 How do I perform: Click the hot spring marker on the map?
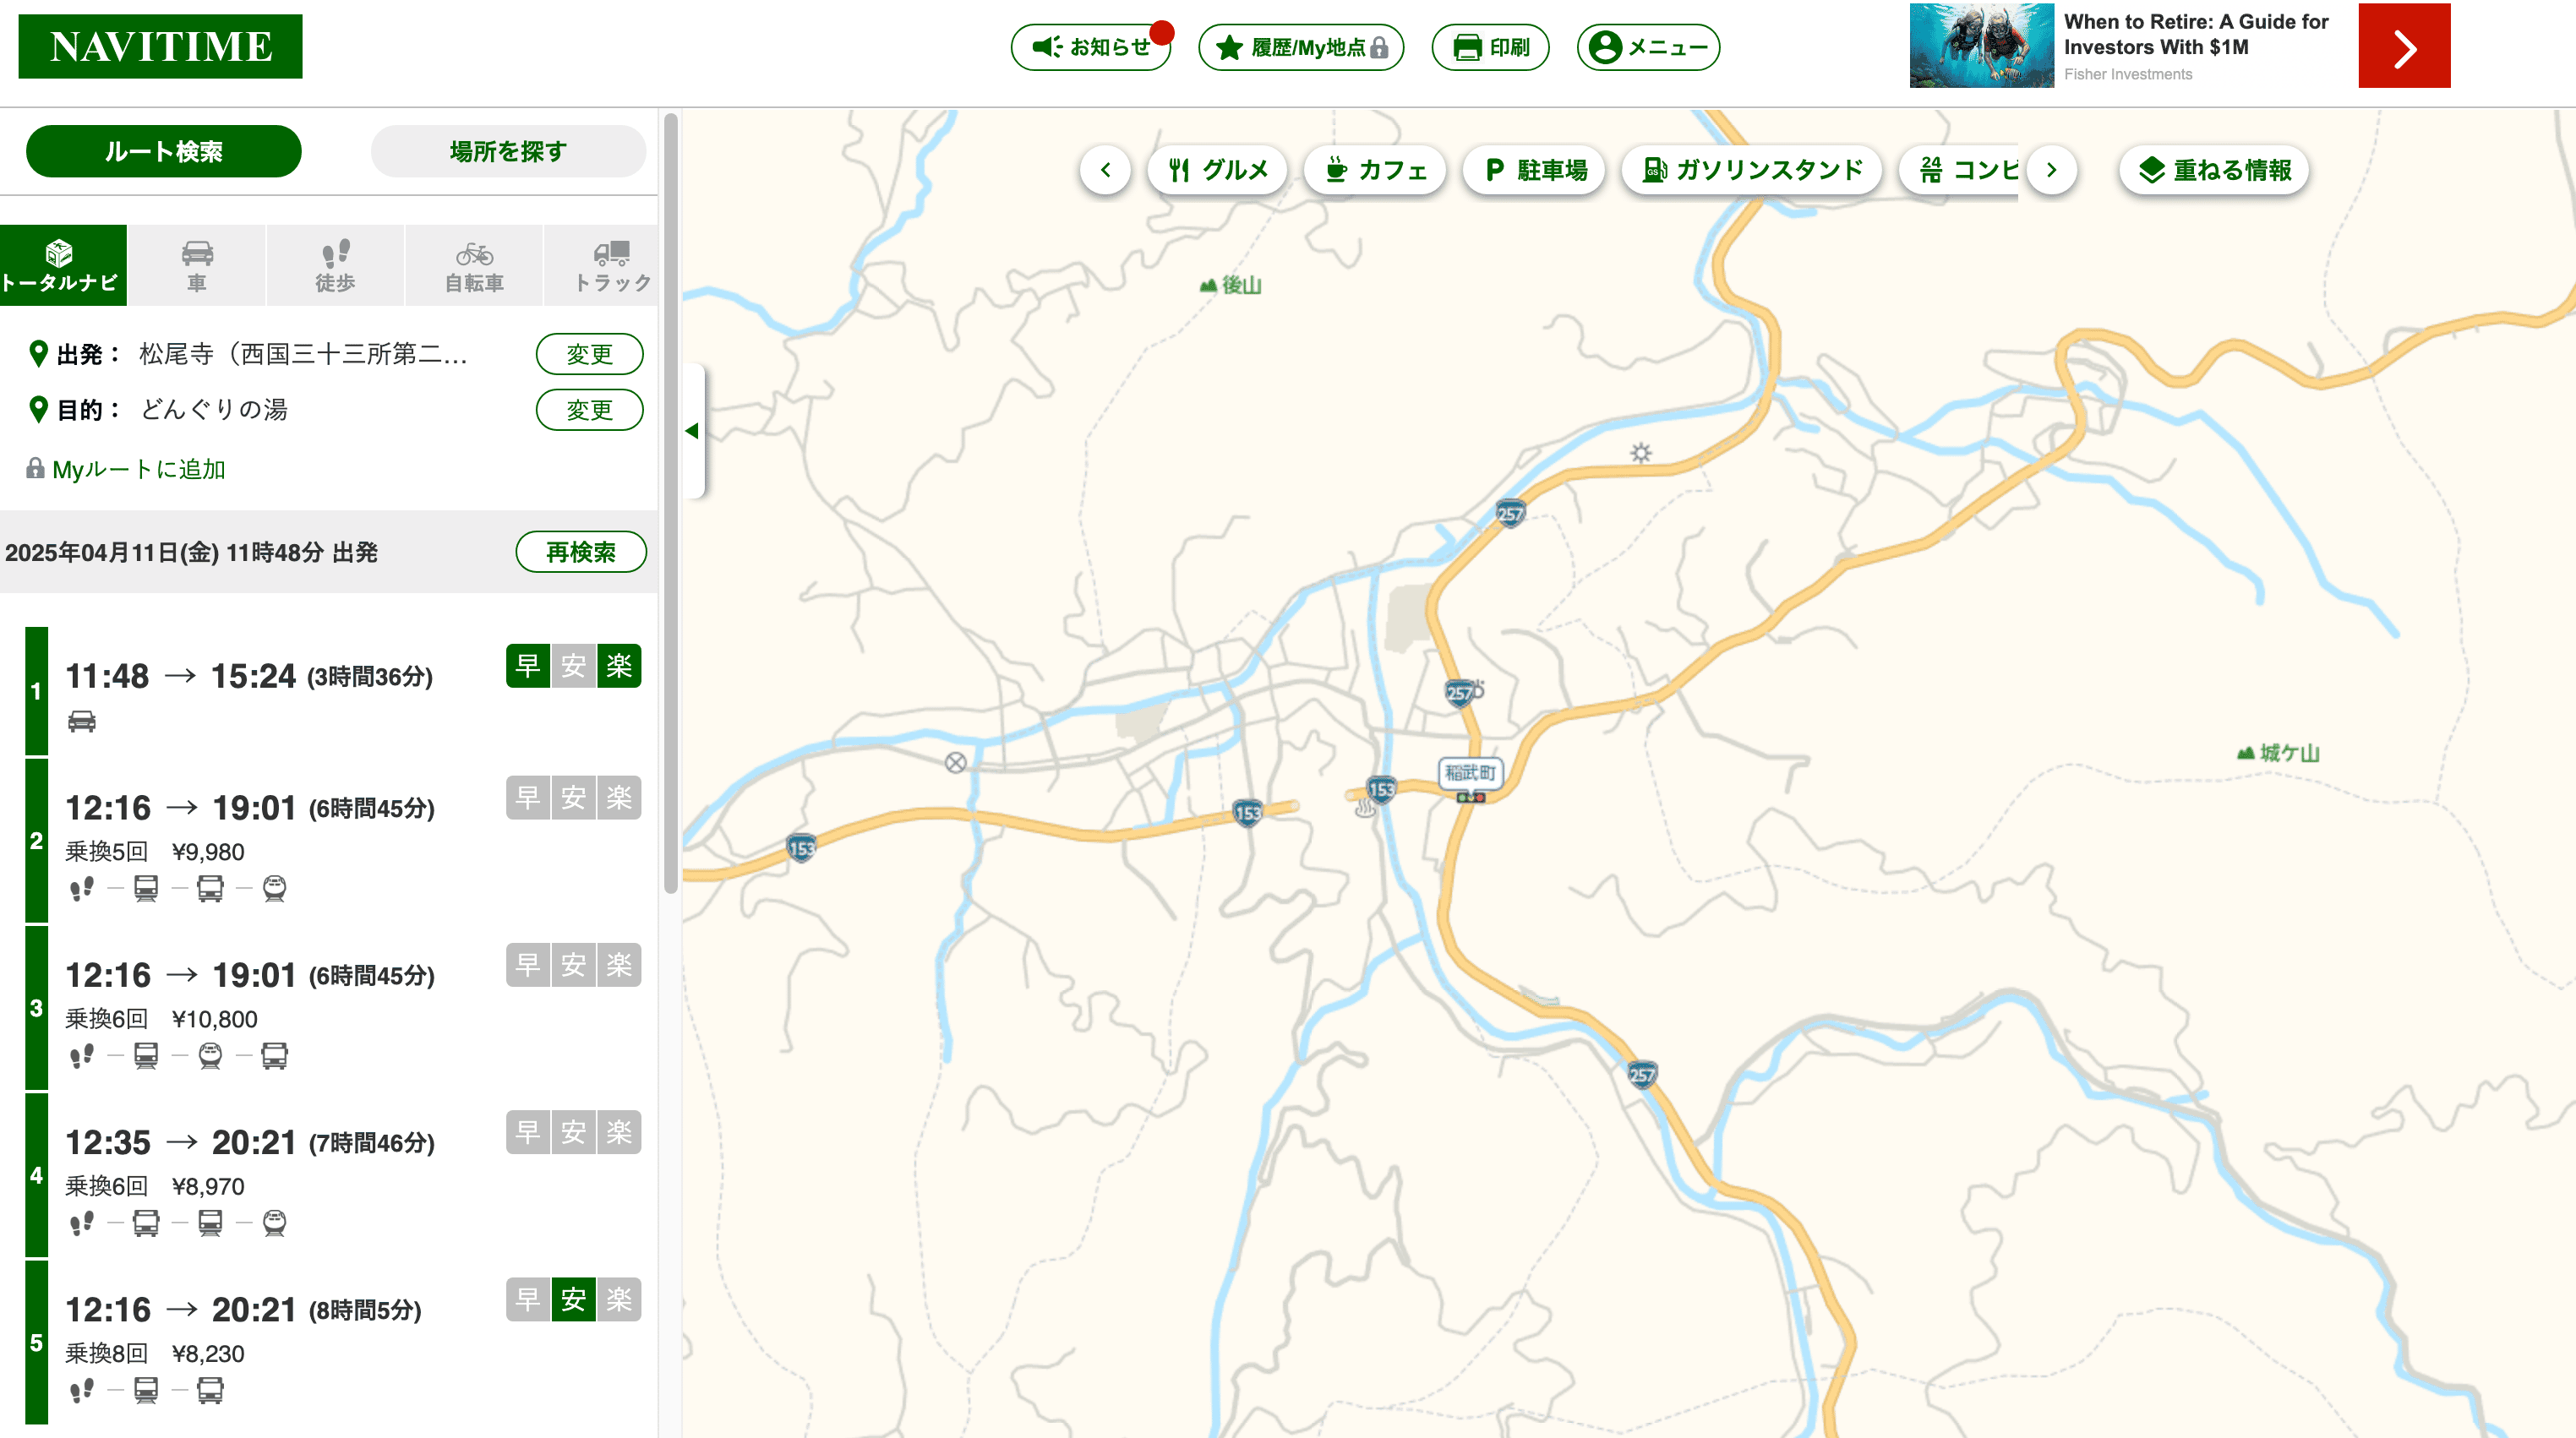click(x=1365, y=808)
